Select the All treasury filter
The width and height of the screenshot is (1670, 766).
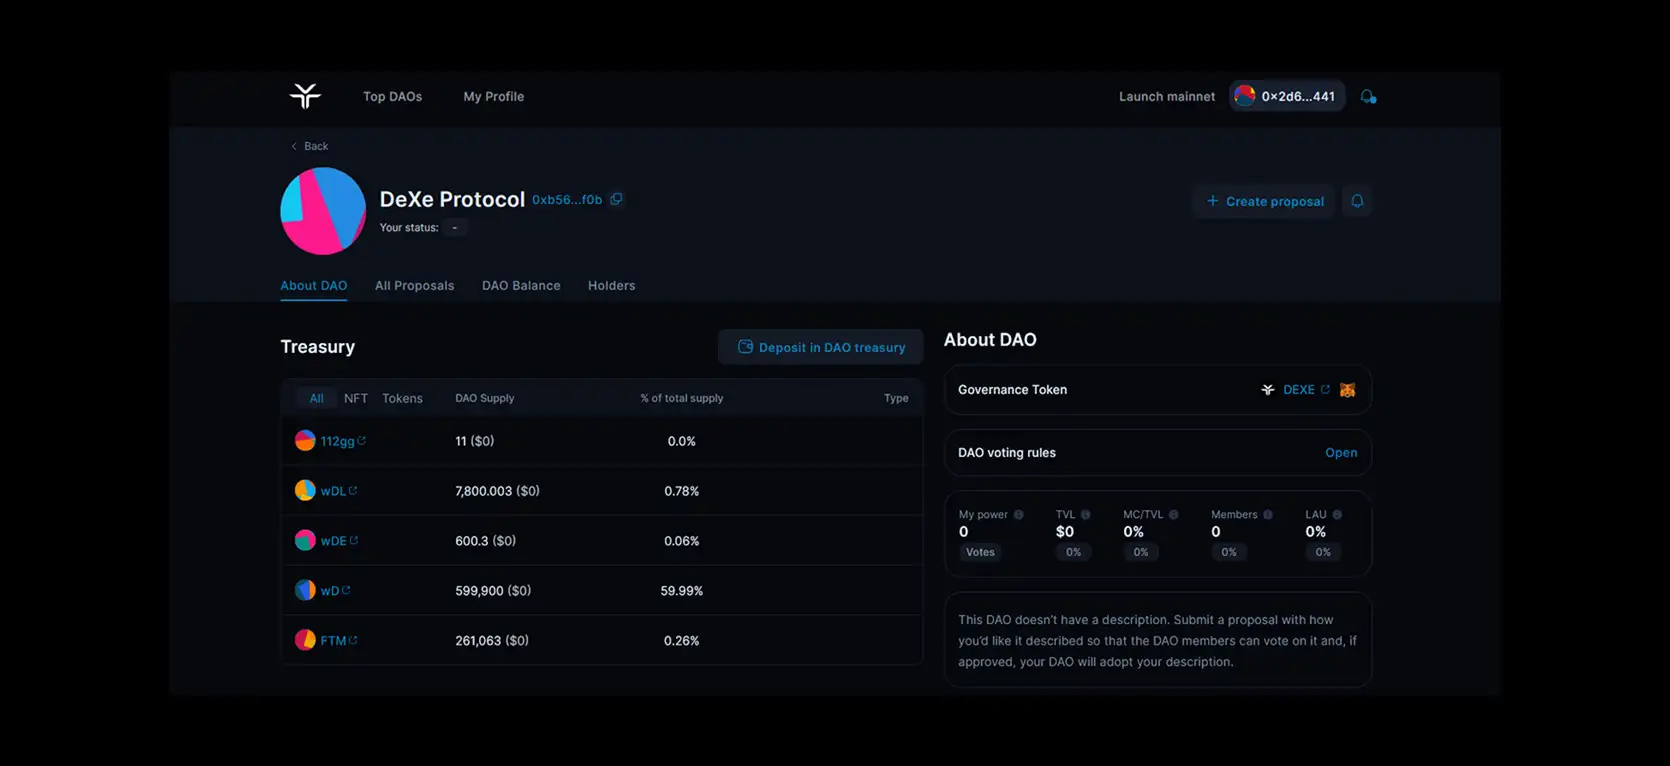pyautogui.click(x=316, y=398)
